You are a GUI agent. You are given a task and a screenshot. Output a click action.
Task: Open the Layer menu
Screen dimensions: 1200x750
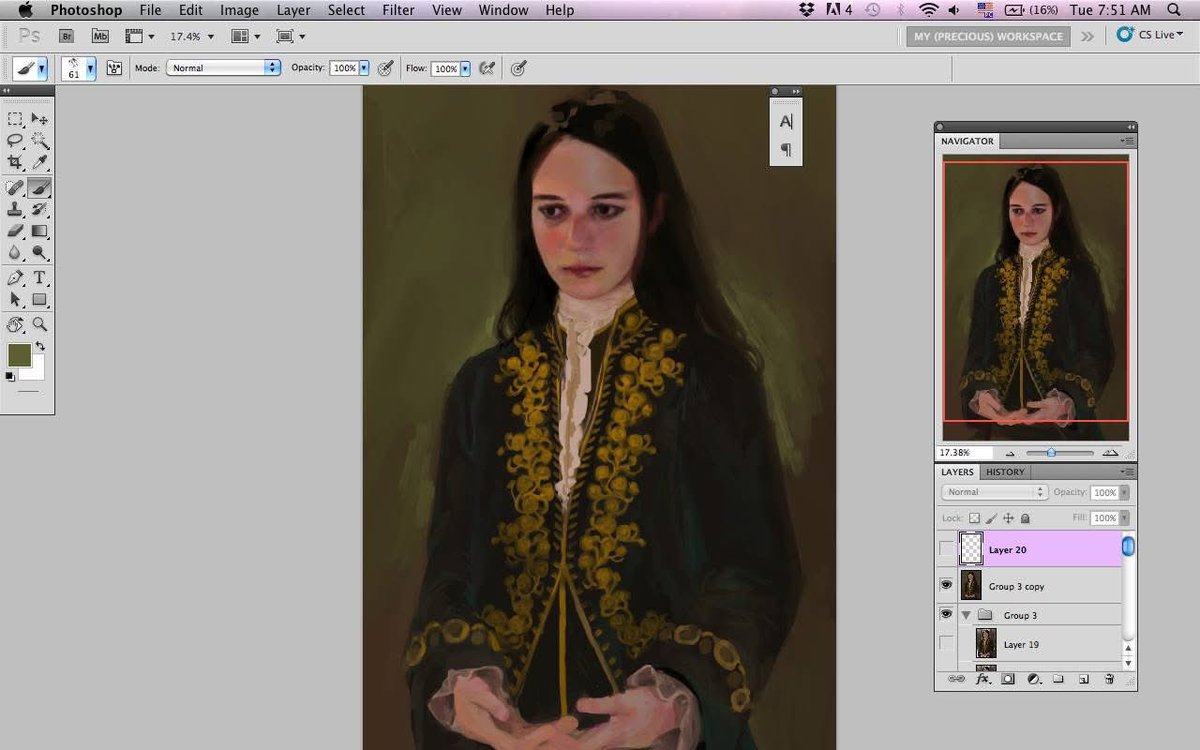(293, 10)
